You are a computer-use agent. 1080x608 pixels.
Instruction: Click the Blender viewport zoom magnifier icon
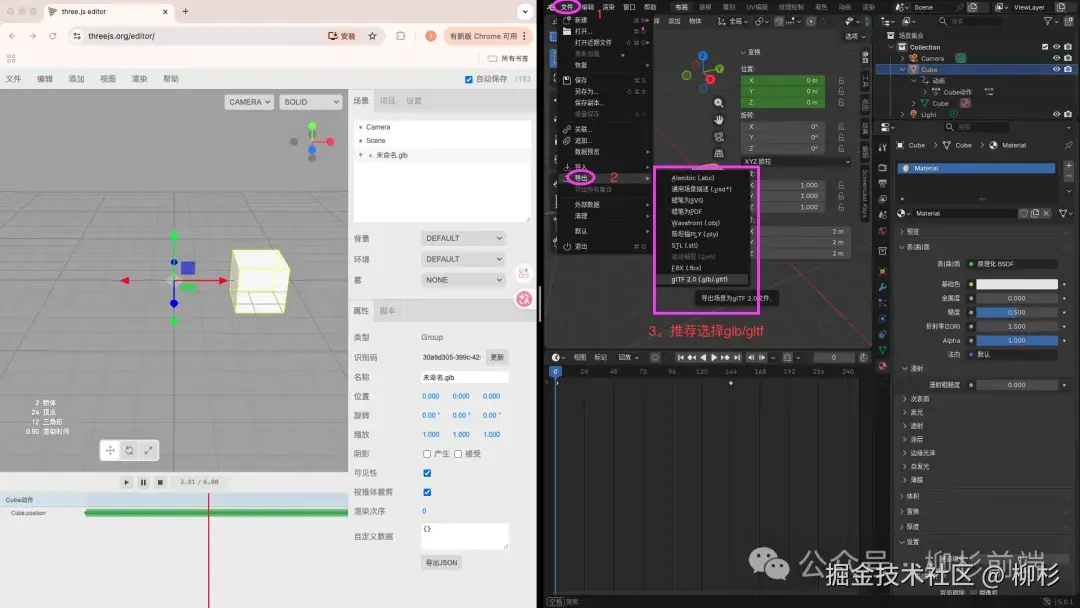[x=718, y=103]
